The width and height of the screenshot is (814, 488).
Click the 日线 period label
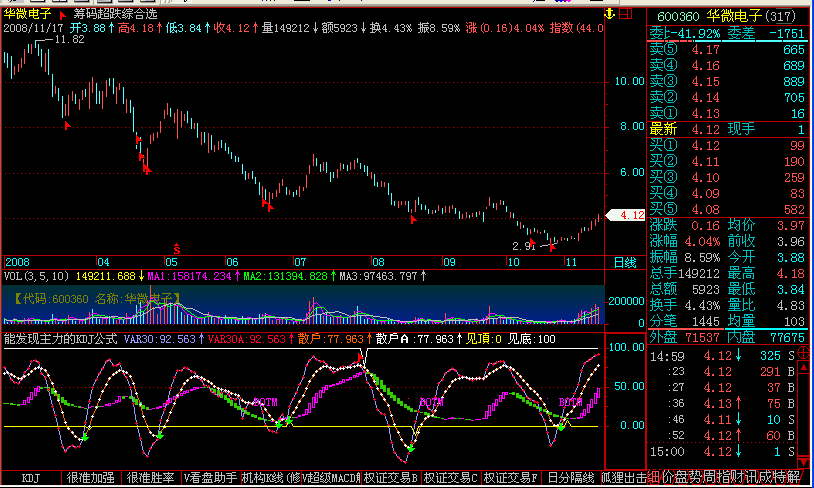pos(625,262)
